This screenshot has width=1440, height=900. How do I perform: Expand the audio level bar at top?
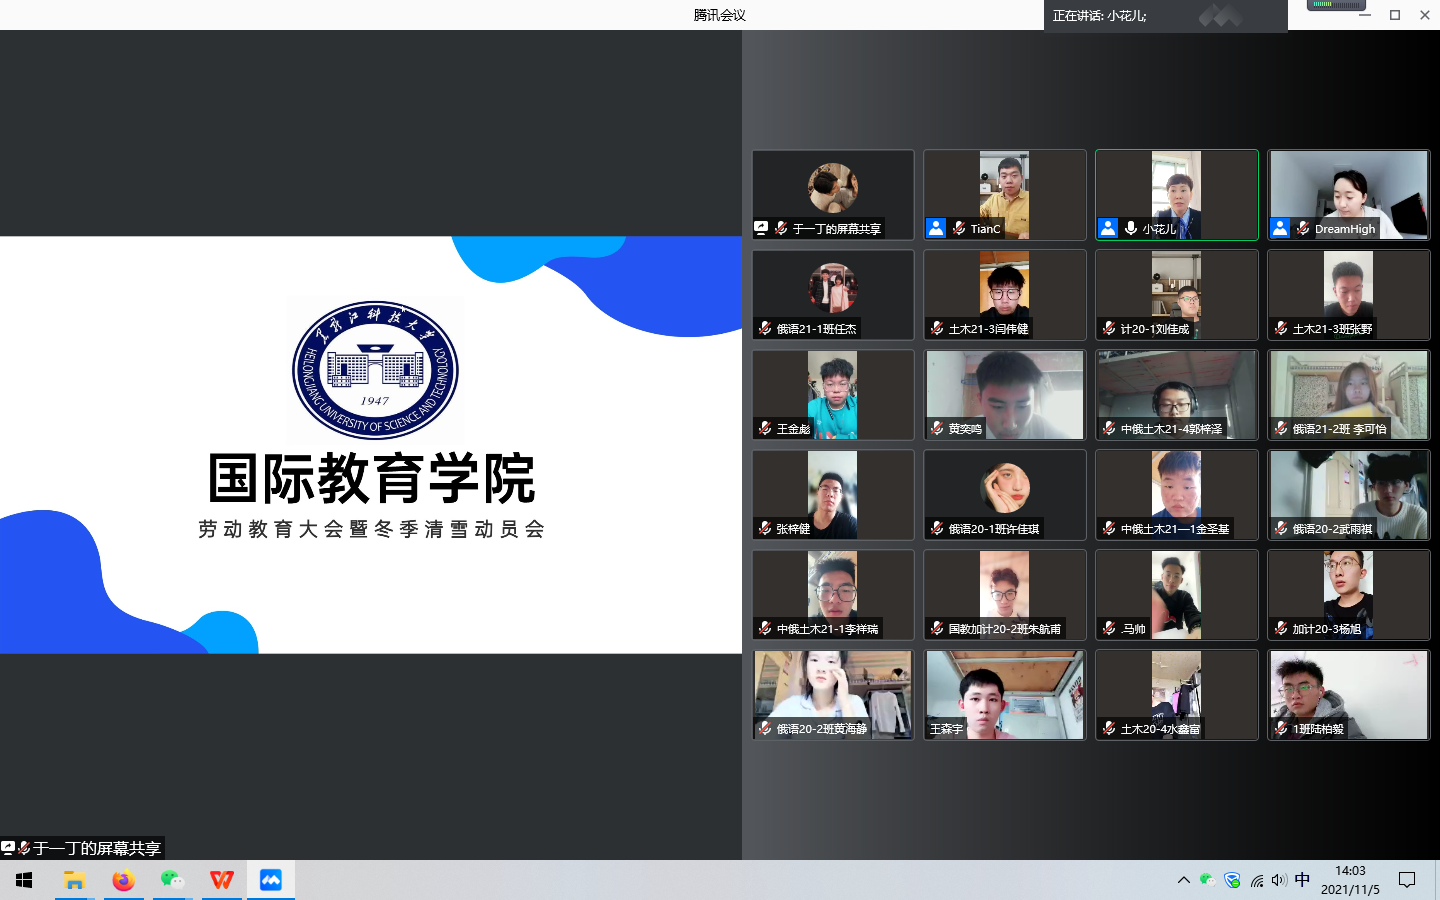[x=1336, y=5]
